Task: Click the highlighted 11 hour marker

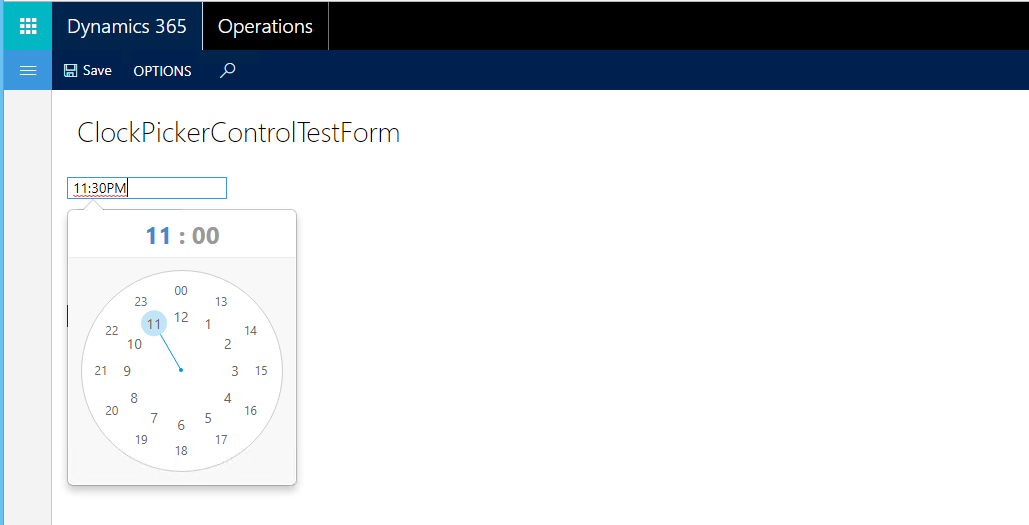Action: pyautogui.click(x=154, y=324)
